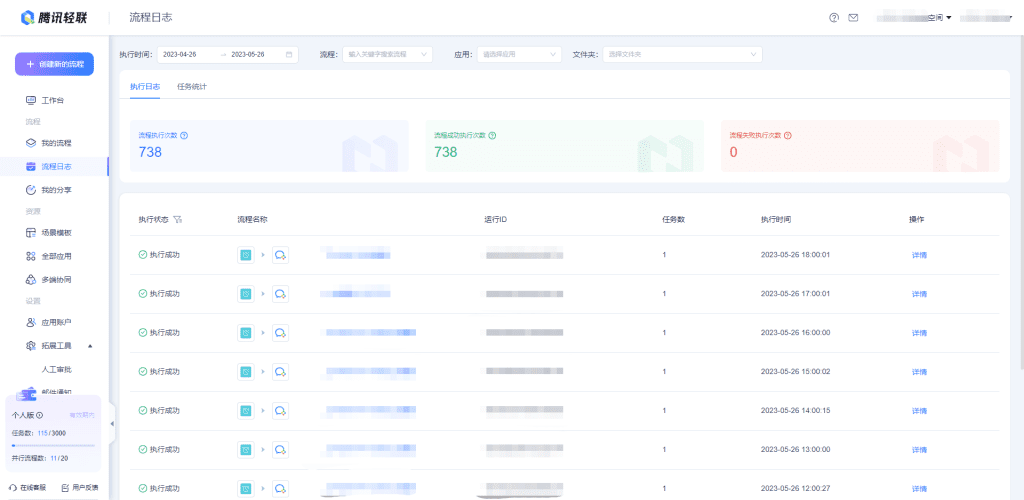This screenshot has height=500, width=1024.
Task: Open the 流程 keyword search dropdown
Action: click(388, 54)
